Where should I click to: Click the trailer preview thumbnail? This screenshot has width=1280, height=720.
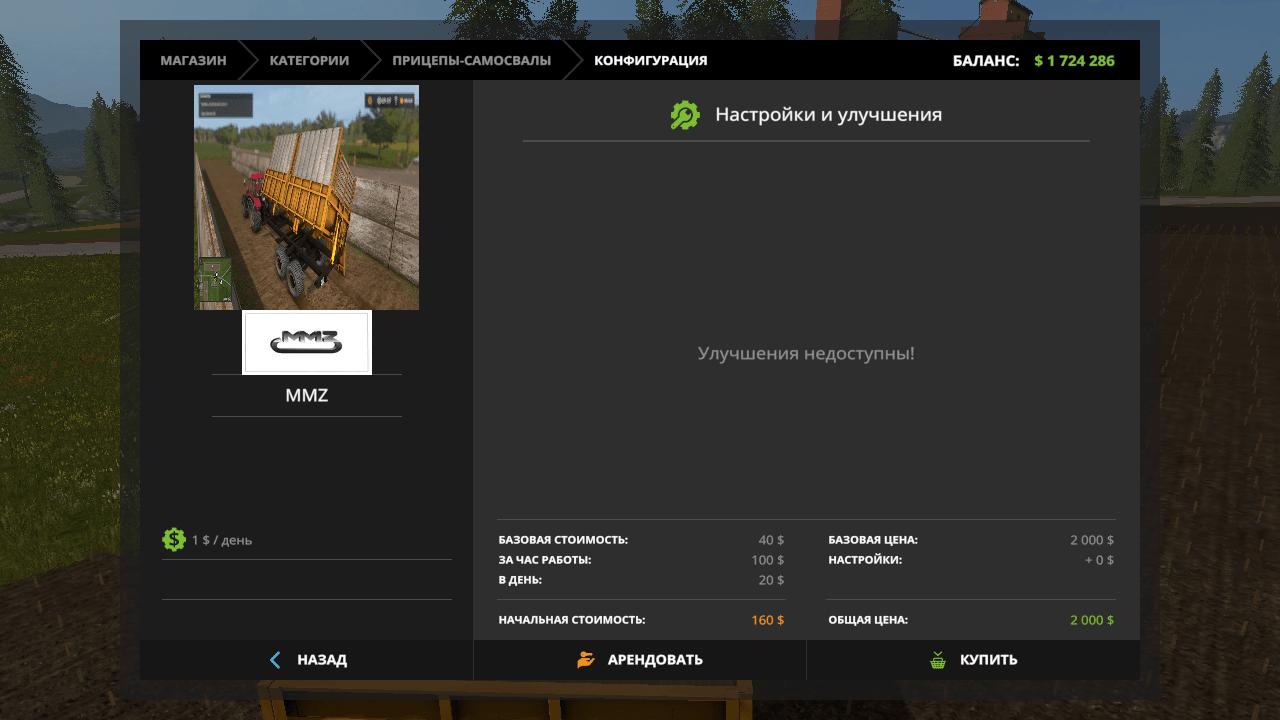tap(307, 197)
